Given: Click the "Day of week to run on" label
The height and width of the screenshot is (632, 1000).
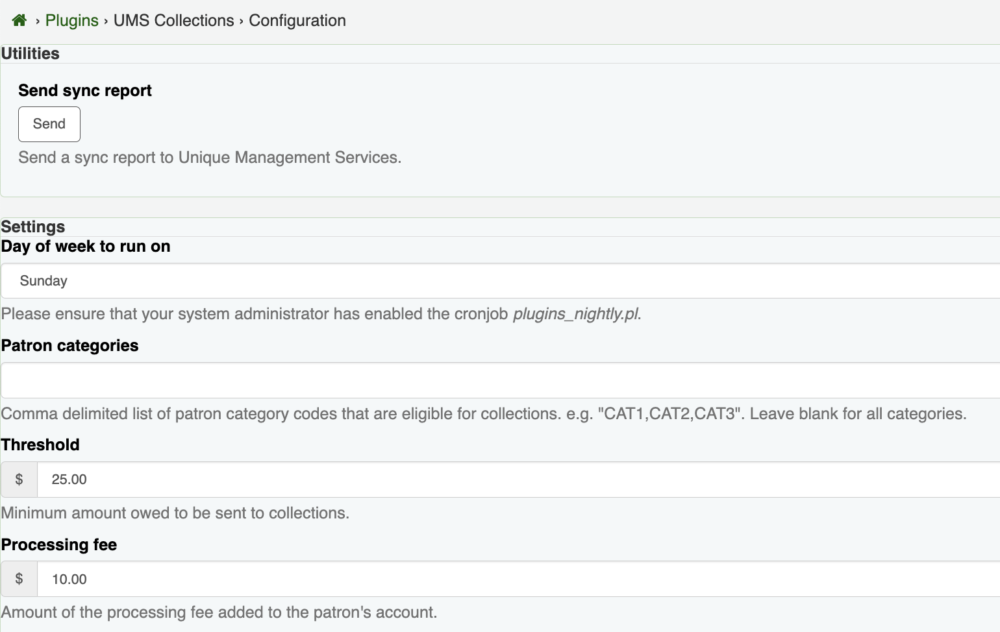Looking at the screenshot, I should pos(86,246).
